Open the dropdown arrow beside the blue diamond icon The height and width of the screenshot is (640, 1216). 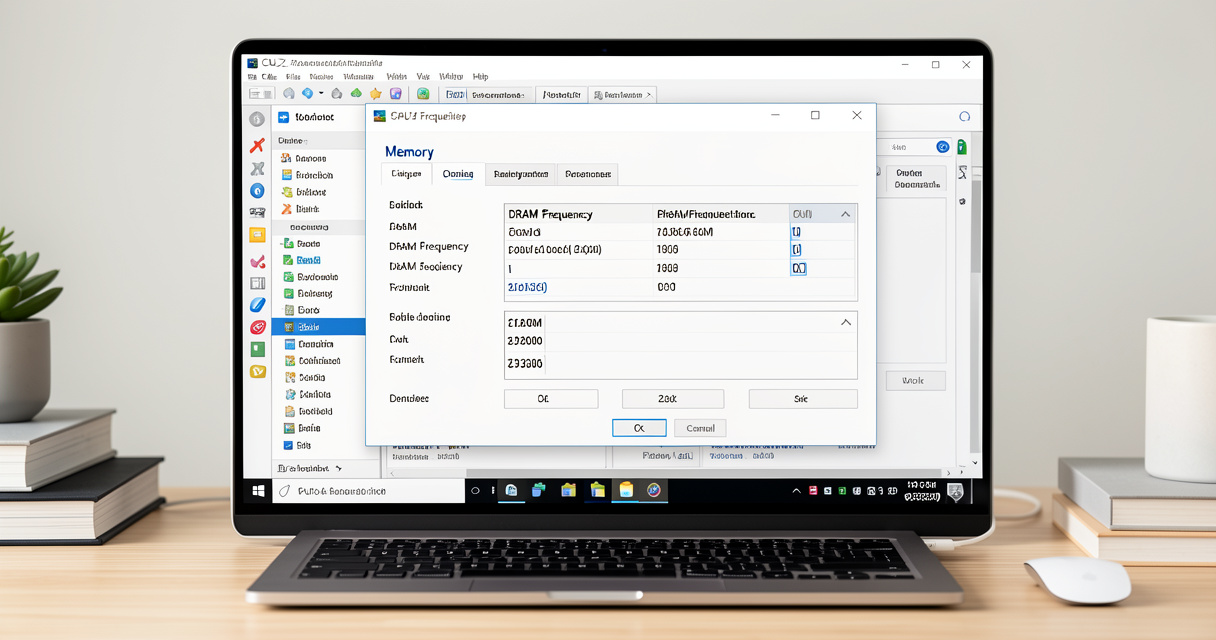click(321, 94)
